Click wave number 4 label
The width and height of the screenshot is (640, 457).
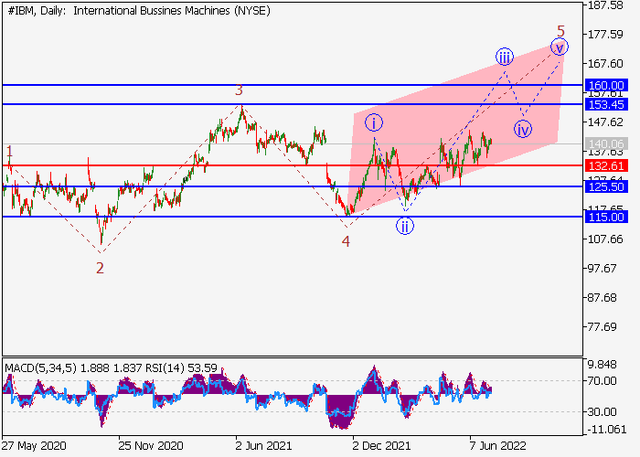point(346,242)
